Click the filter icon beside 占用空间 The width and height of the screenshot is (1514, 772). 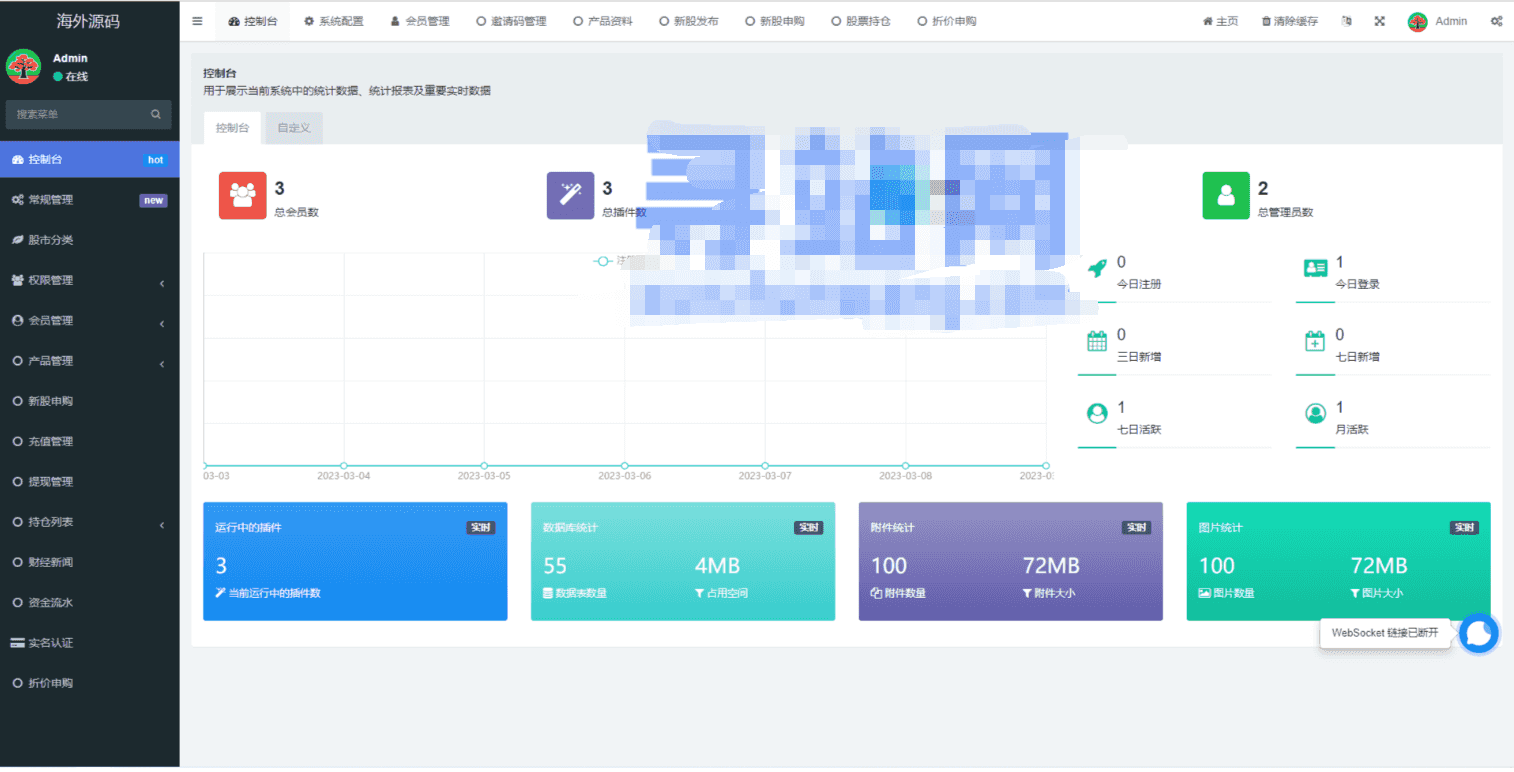point(699,593)
